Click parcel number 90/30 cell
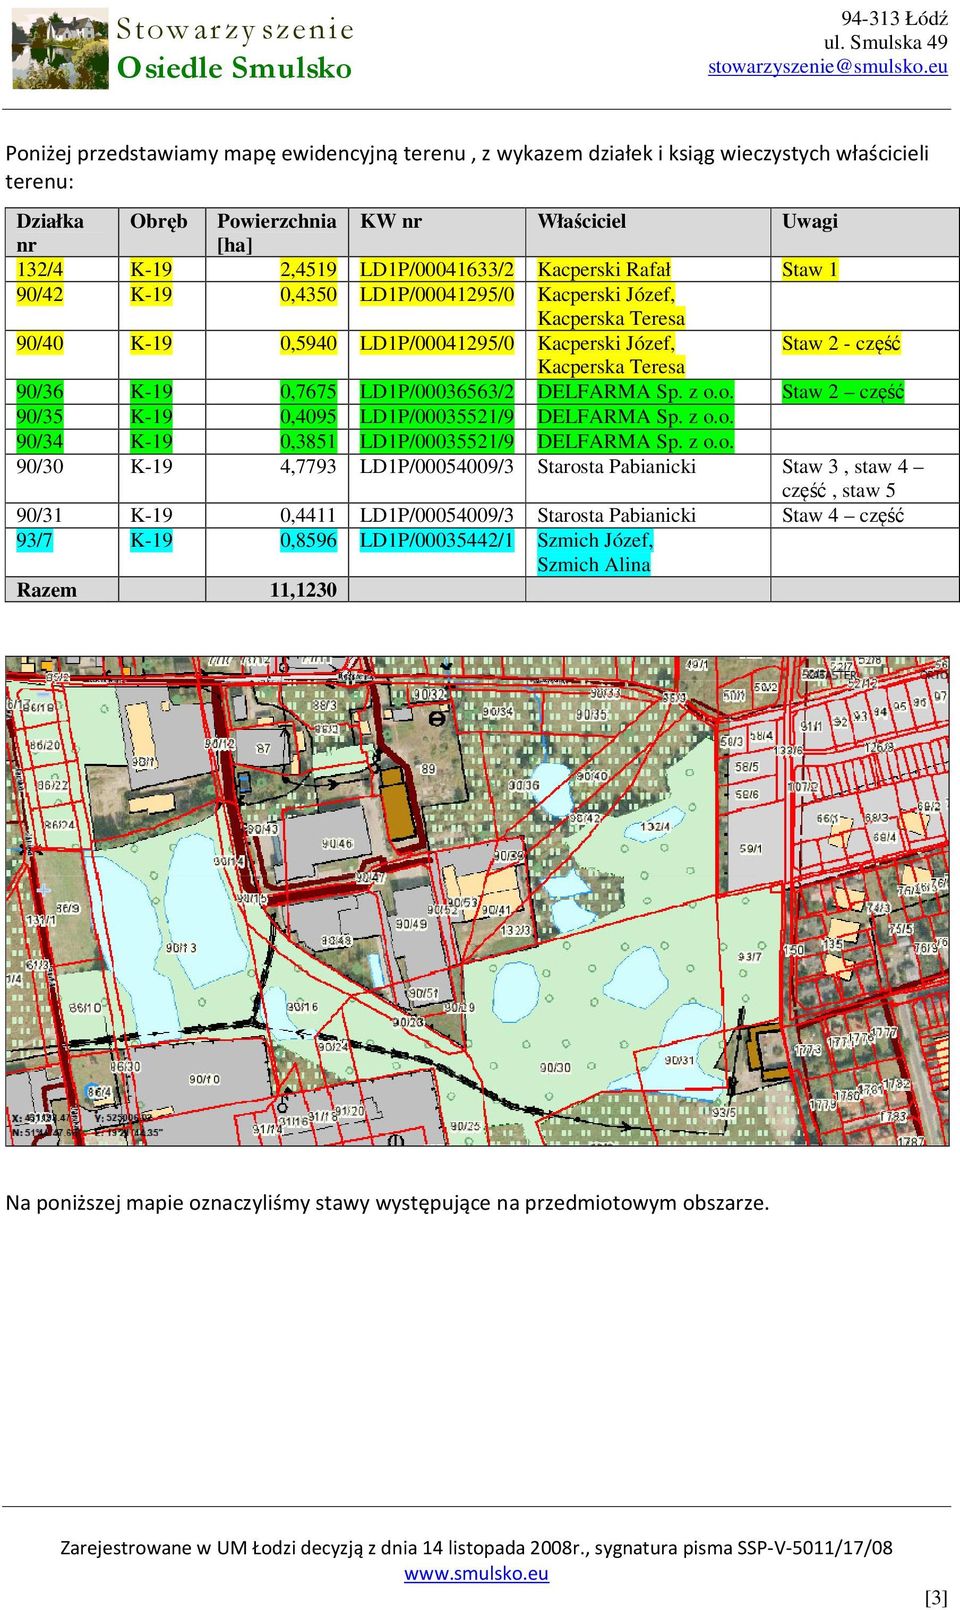 [40, 466]
